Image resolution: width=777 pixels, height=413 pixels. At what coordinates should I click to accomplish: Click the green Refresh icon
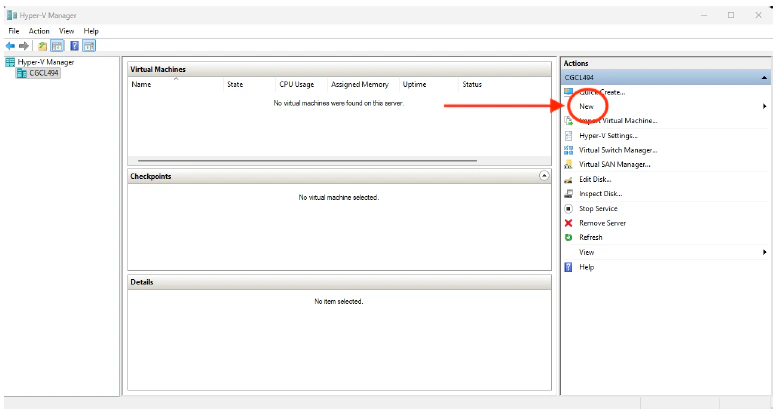tap(568, 237)
